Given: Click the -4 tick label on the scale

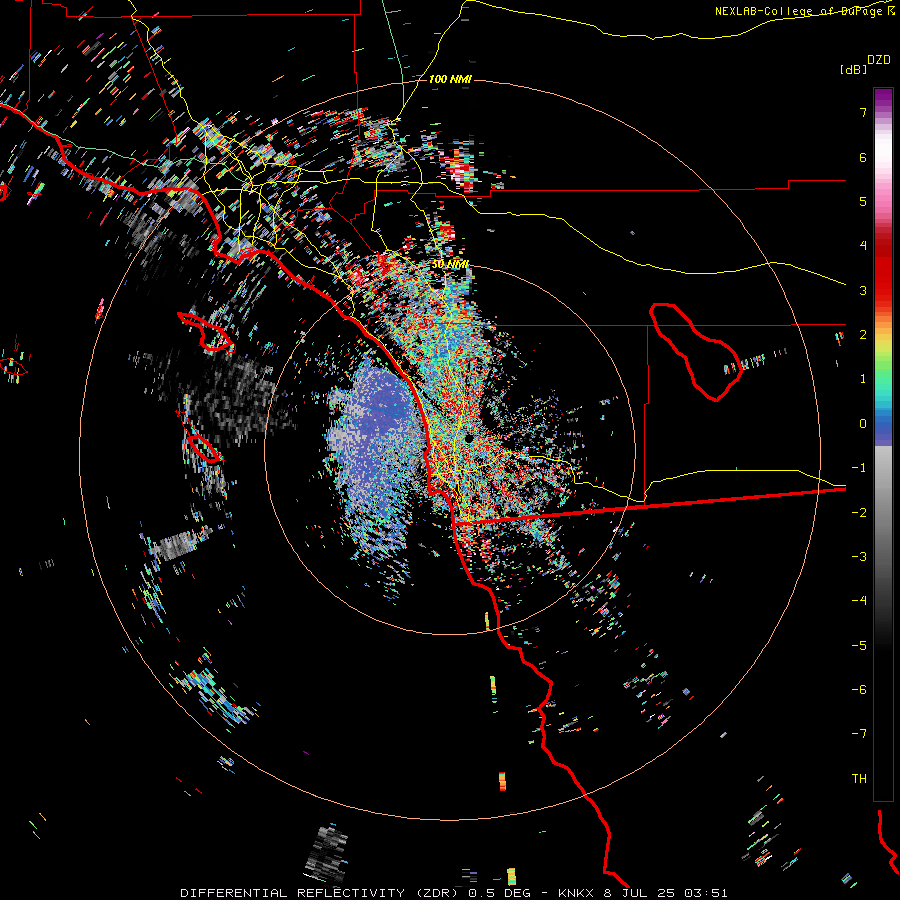Looking at the screenshot, I should tap(859, 601).
